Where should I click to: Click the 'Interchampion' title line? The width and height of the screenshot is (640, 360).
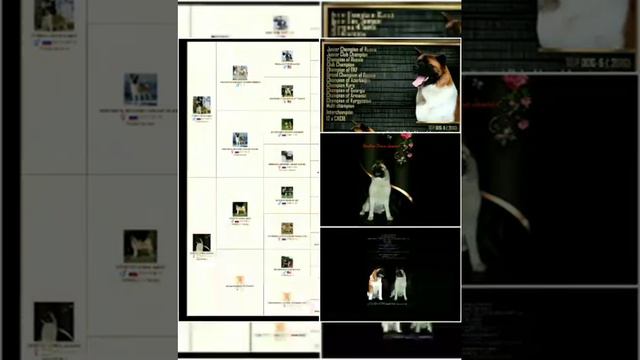[340, 112]
